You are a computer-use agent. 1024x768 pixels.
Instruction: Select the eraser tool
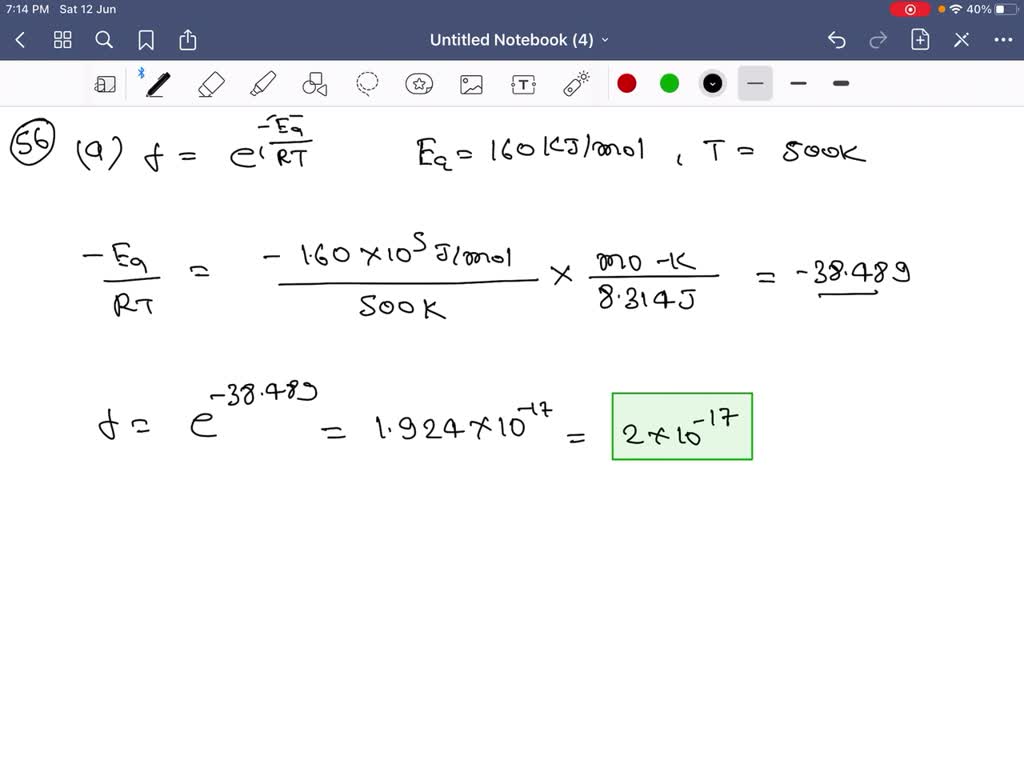[x=210, y=84]
